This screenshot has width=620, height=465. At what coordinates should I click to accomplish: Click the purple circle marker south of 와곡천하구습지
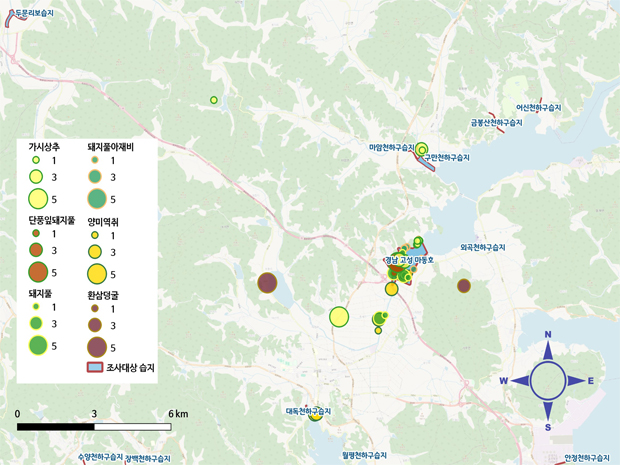(464, 286)
